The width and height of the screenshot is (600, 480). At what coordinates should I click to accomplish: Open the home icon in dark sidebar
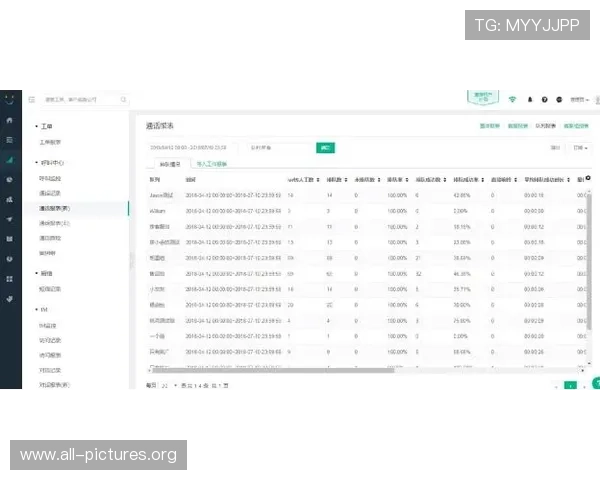click(x=10, y=120)
